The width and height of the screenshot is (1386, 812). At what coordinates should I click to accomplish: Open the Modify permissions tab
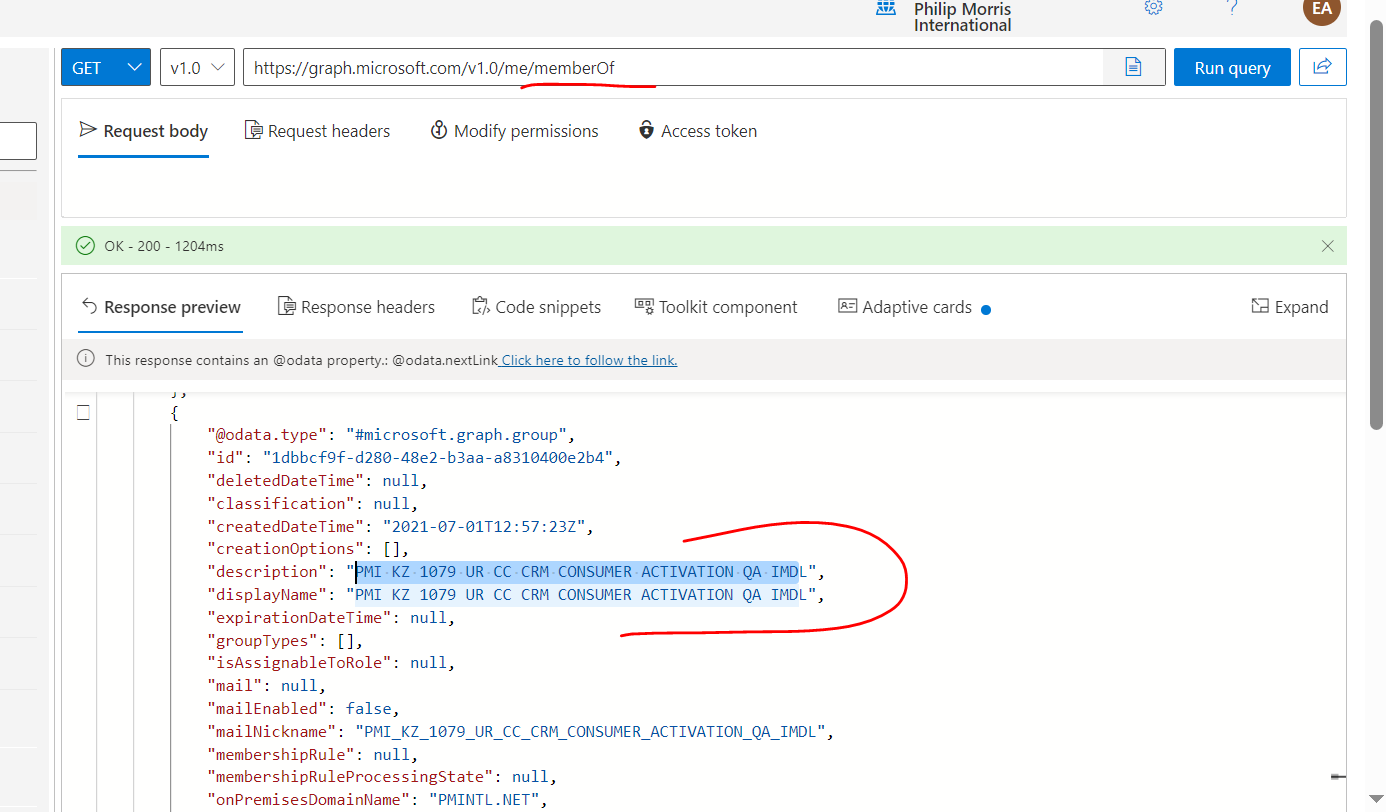[x=514, y=130]
